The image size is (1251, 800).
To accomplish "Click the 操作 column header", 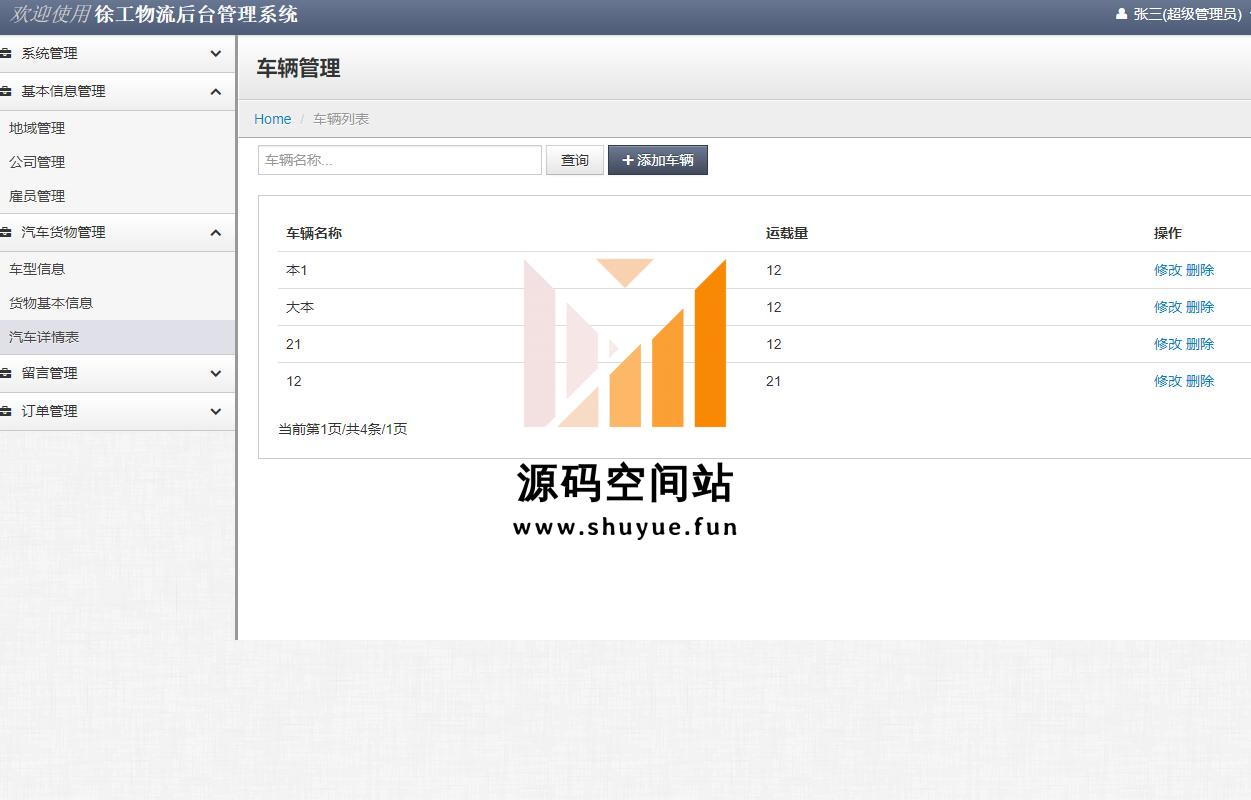I will [x=1168, y=233].
